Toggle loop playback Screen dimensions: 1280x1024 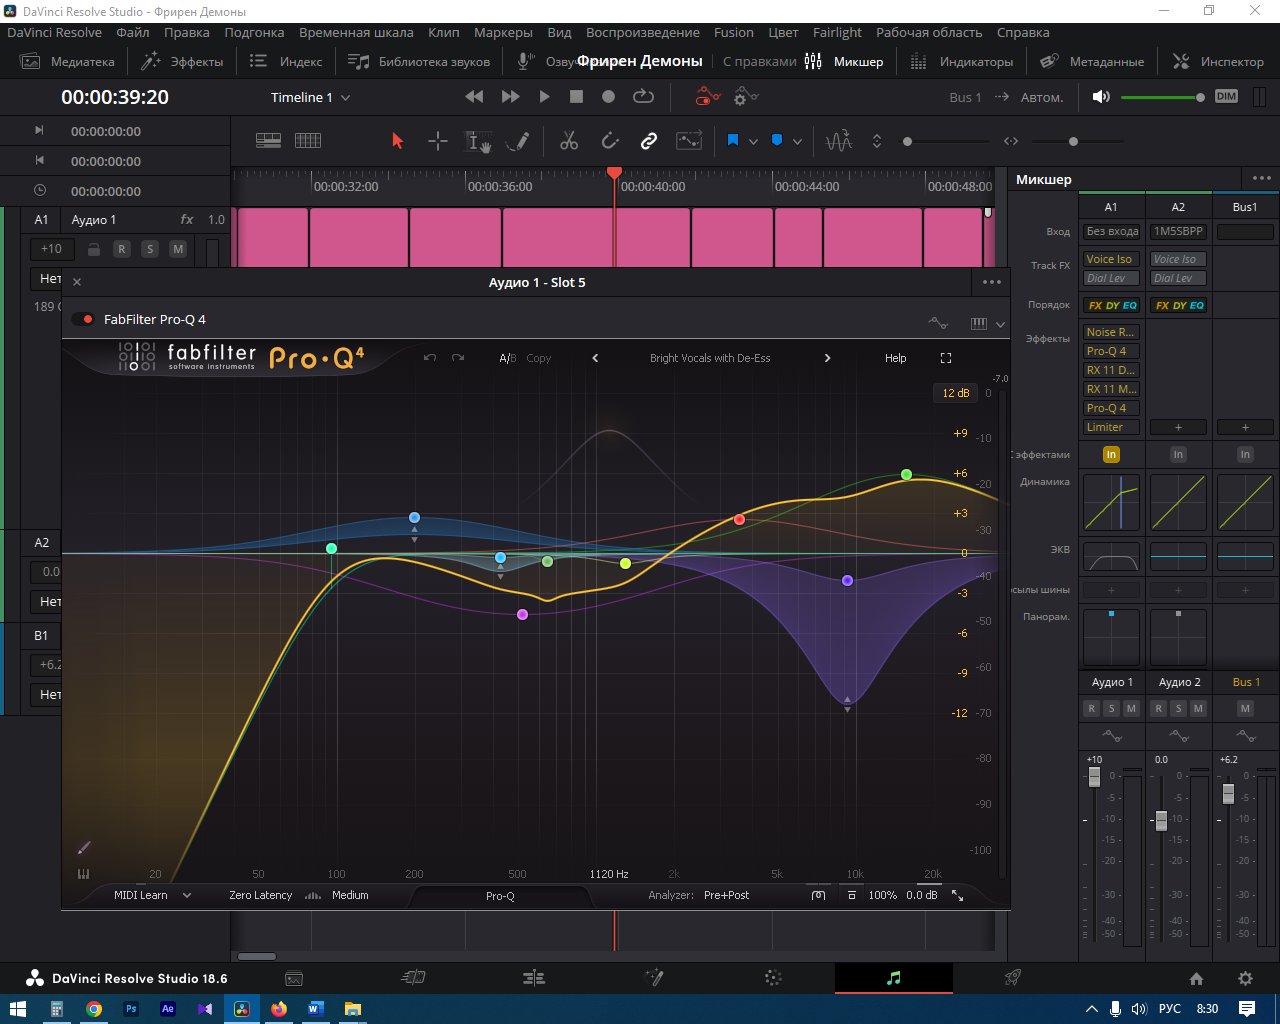[643, 97]
